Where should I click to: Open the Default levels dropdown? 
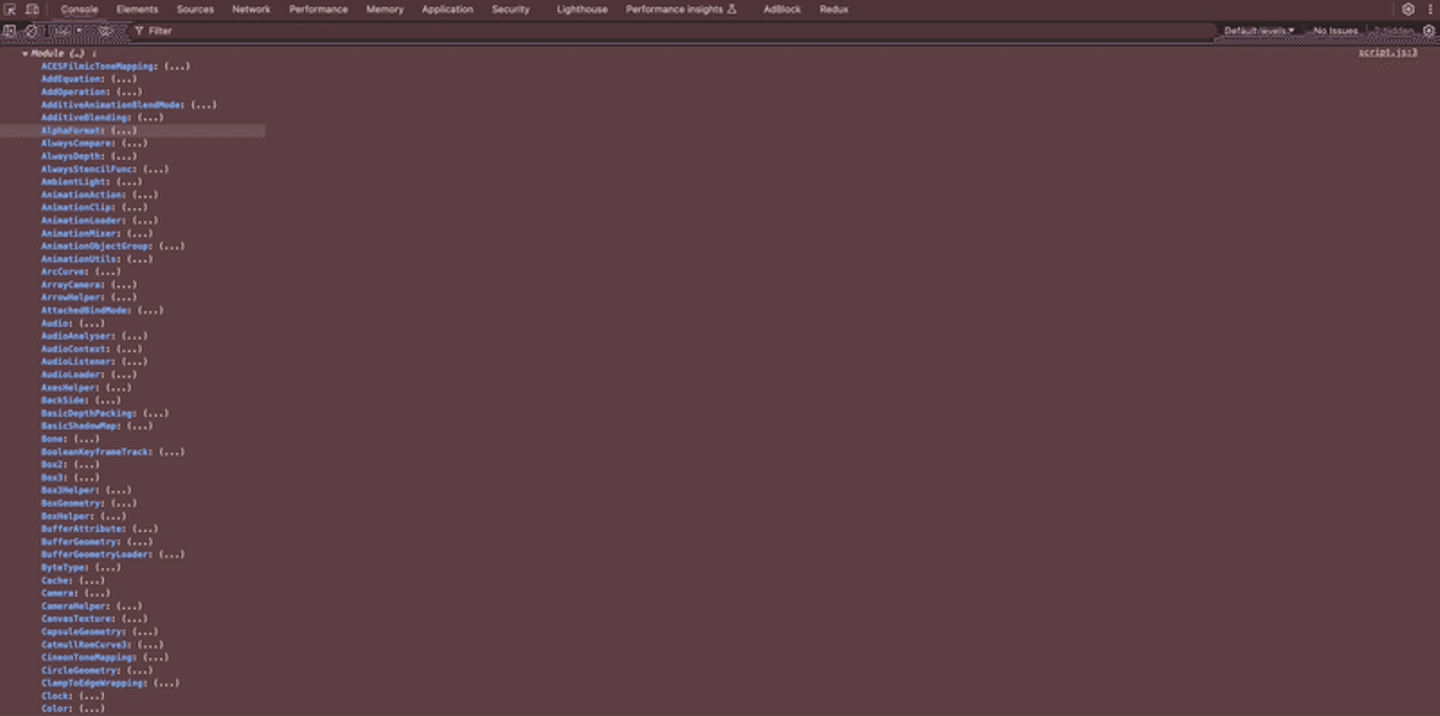point(1259,31)
